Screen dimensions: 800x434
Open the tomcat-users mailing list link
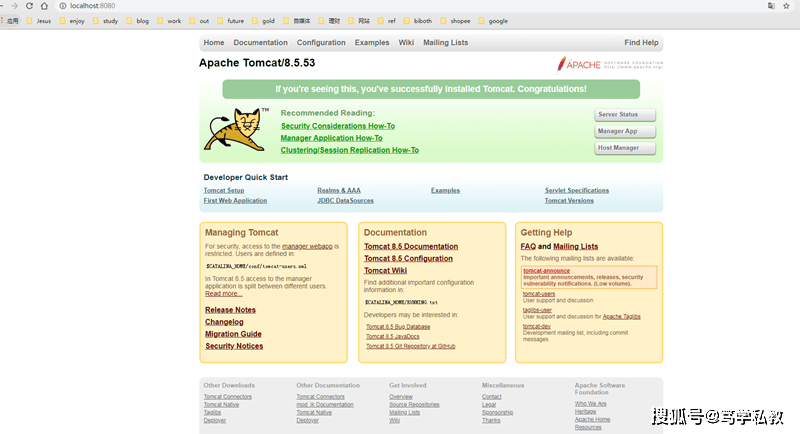tap(539, 294)
